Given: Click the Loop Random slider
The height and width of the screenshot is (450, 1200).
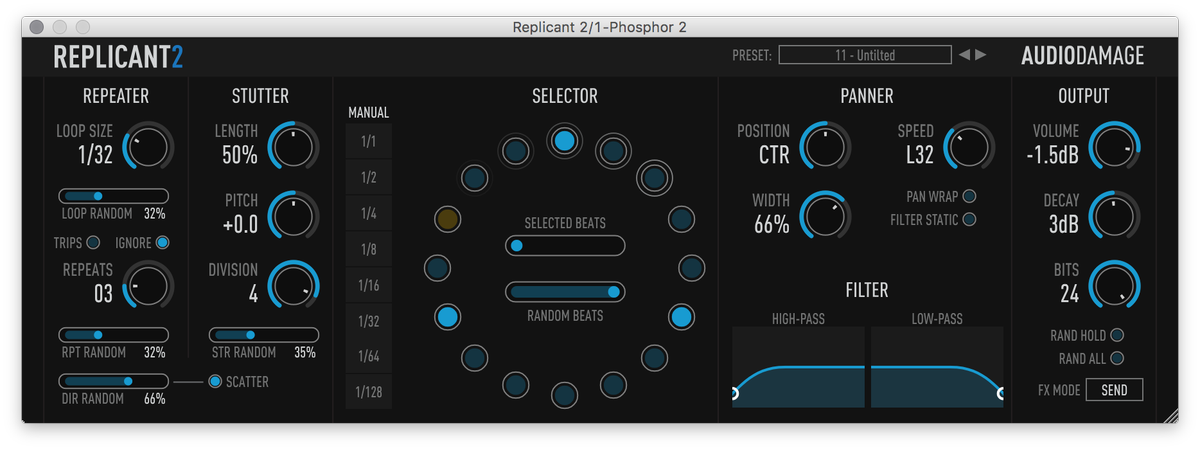Looking at the screenshot, I should (114, 196).
